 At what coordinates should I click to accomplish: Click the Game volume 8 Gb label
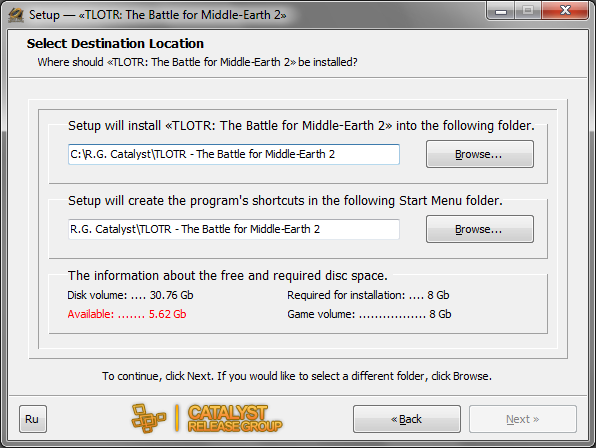[369, 314]
